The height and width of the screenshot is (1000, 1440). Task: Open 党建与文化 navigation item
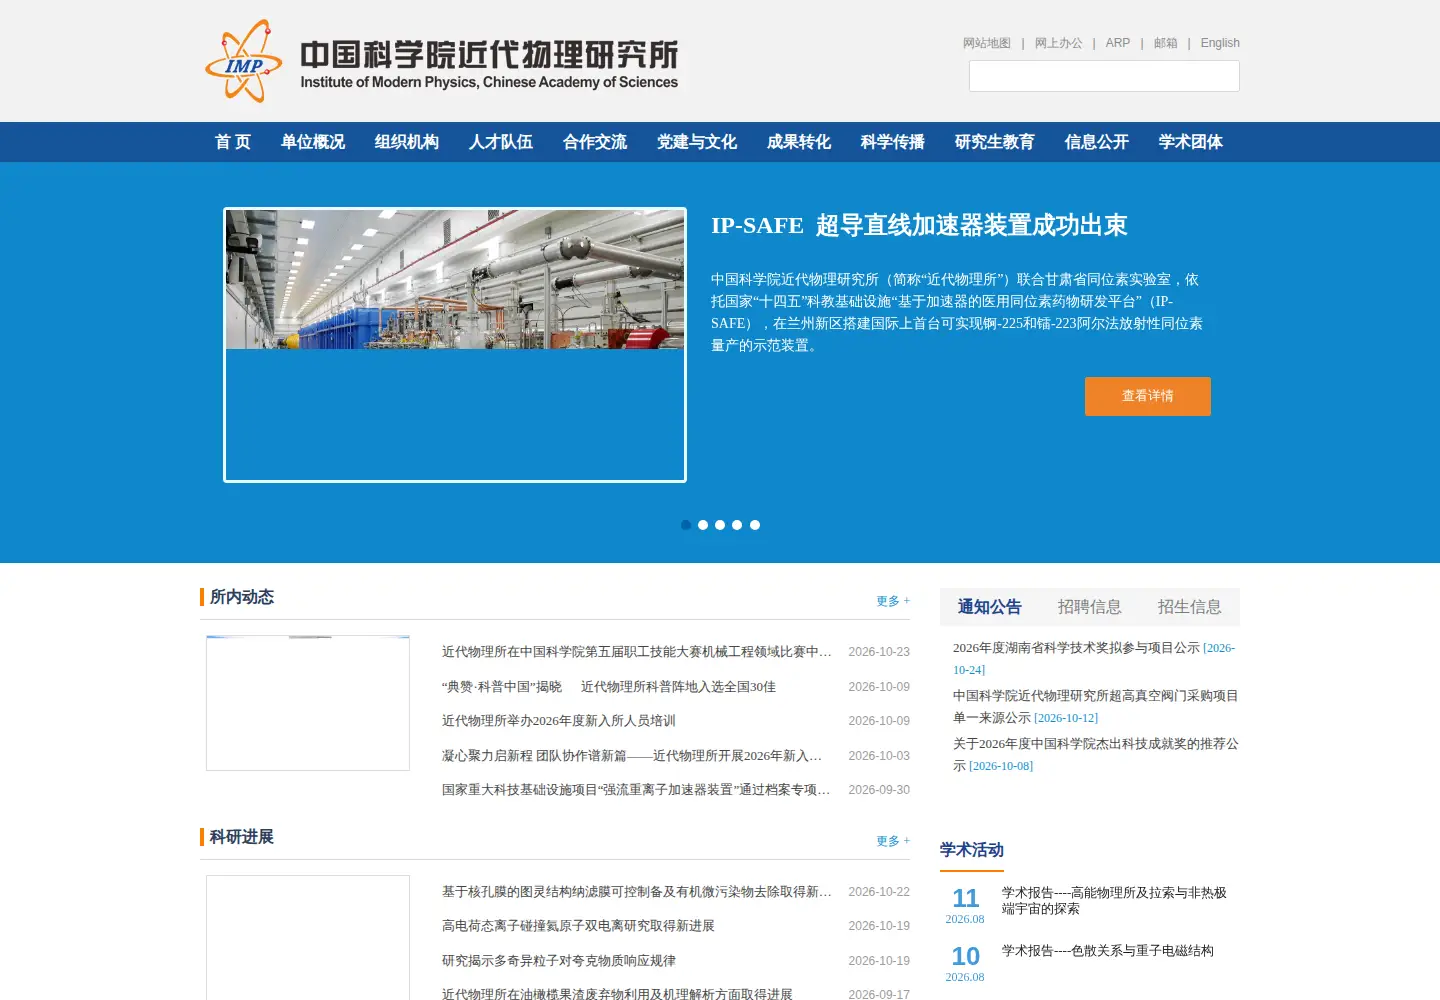click(x=697, y=142)
